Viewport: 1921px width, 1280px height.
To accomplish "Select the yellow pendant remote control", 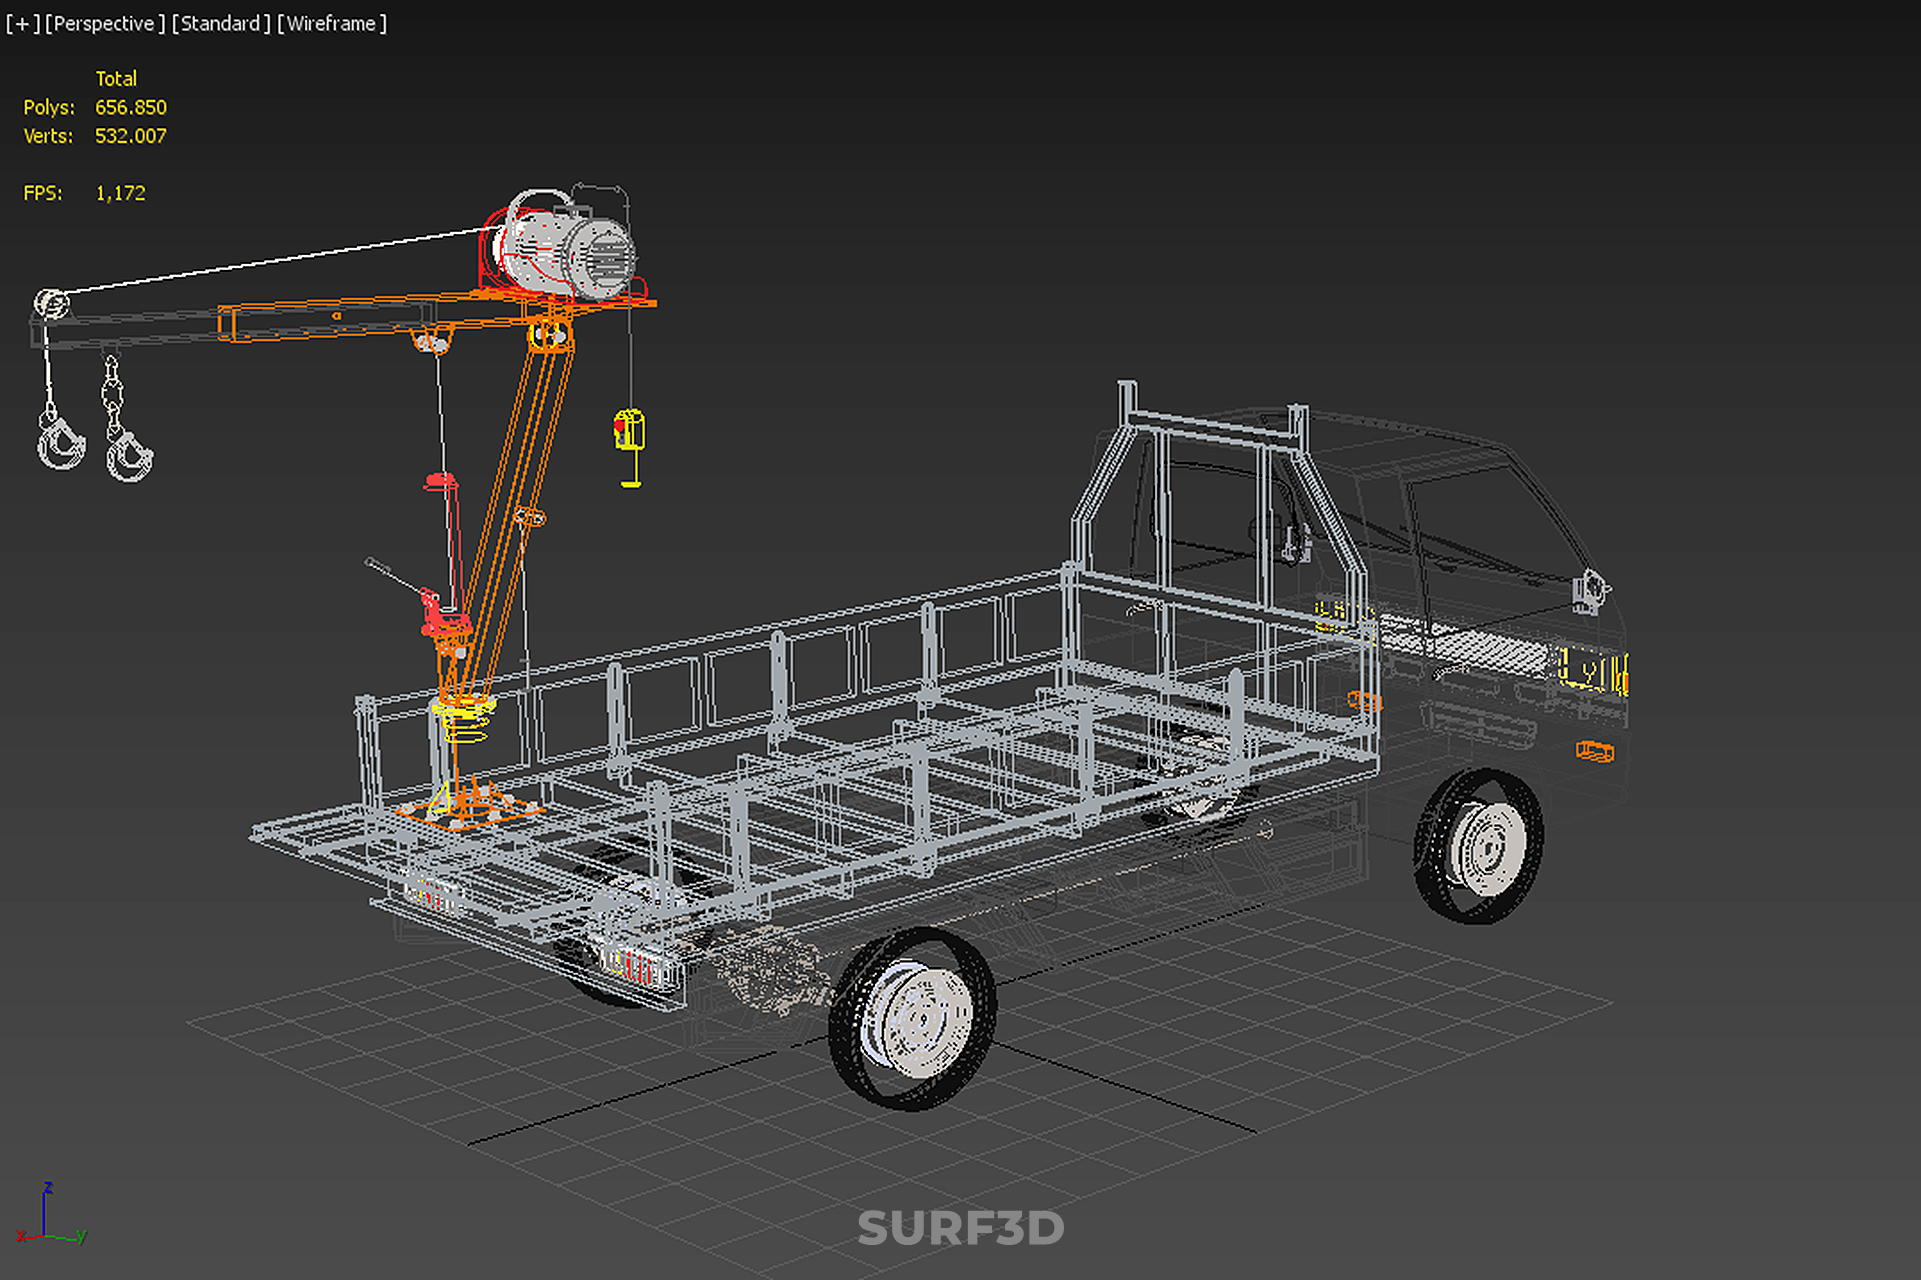I will tap(629, 432).
